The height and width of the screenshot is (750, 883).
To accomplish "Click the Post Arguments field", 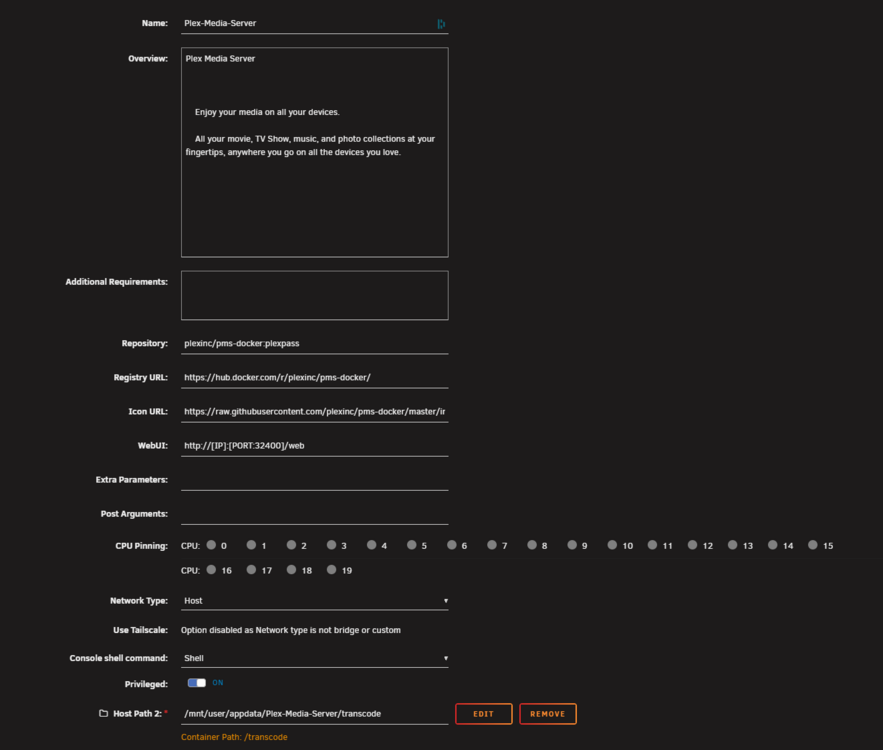I will click(314, 514).
